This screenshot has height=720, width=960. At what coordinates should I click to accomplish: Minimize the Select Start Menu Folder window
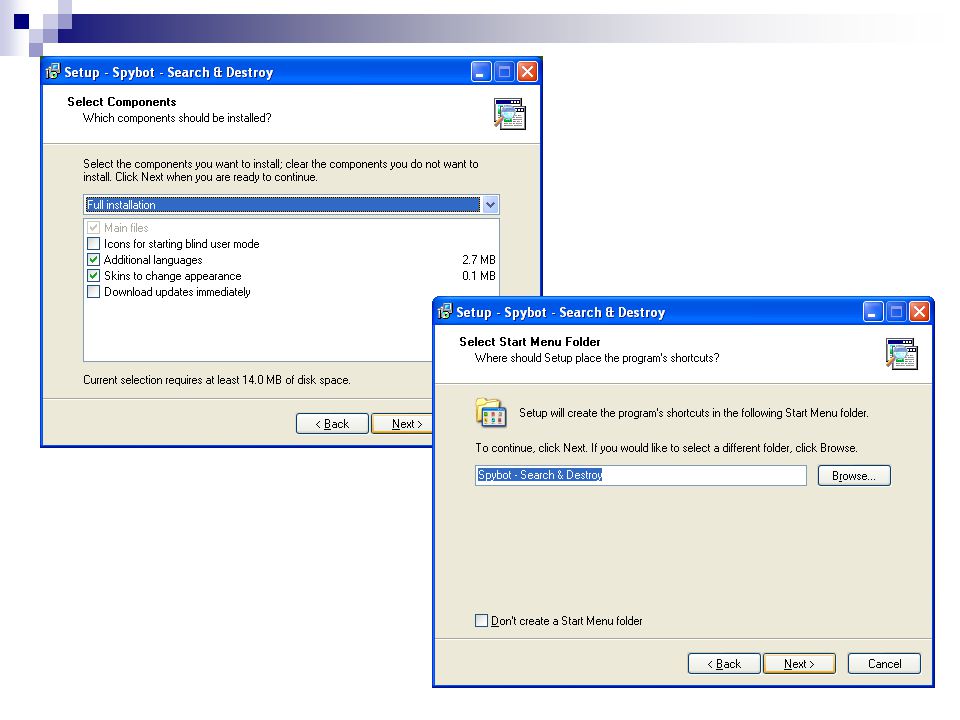pyautogui.click(x=873, y=312)
